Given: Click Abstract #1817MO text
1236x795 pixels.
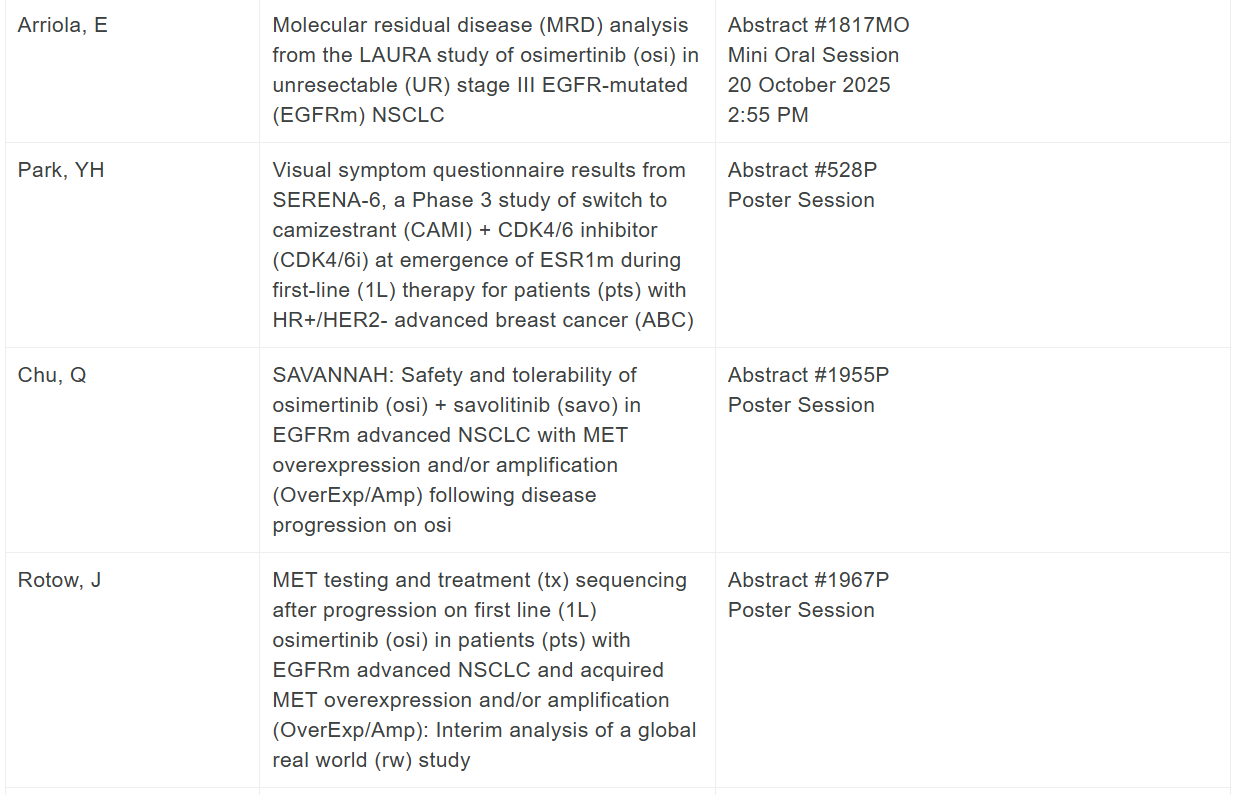Looking at the screenshot, I should tap(818, 25).
